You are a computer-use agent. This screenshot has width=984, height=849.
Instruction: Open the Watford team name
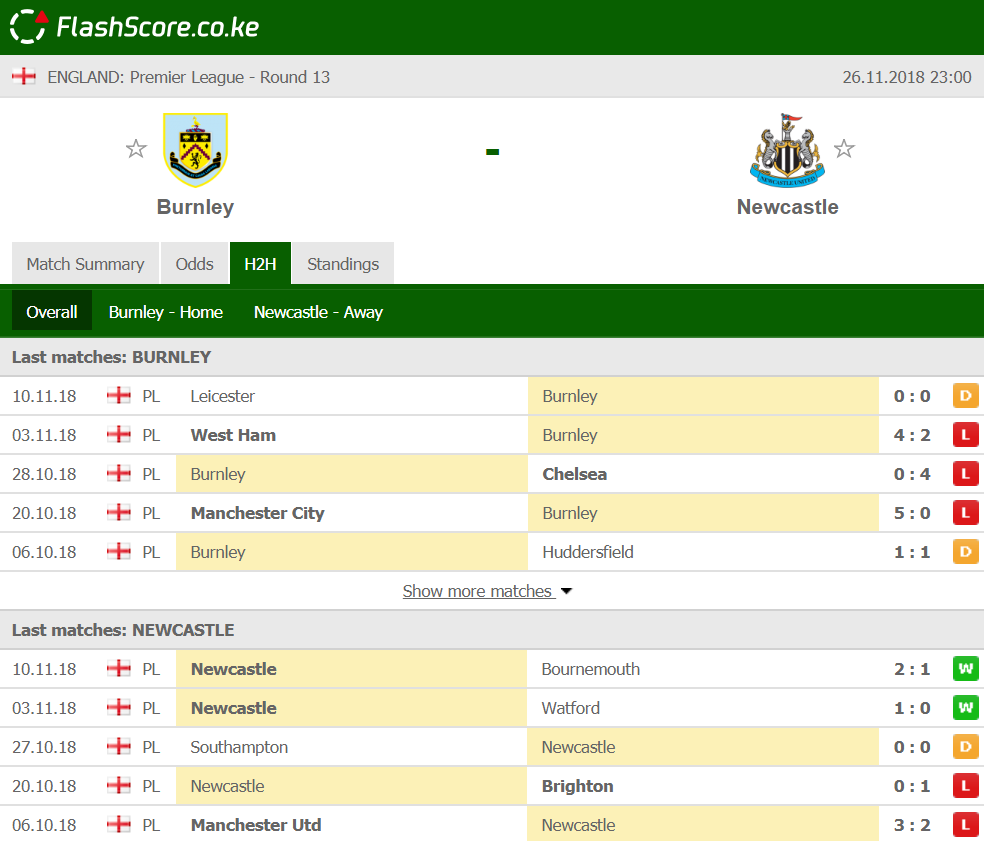pos(570,708)
